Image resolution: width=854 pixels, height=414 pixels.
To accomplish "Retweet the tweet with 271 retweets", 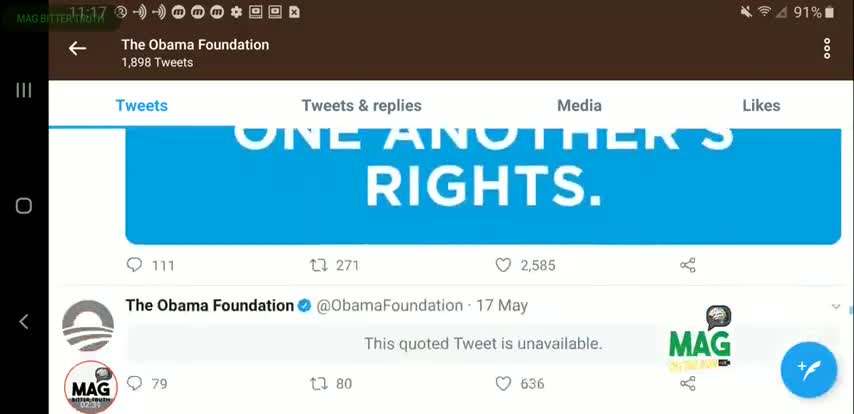I will coord(319,265).
